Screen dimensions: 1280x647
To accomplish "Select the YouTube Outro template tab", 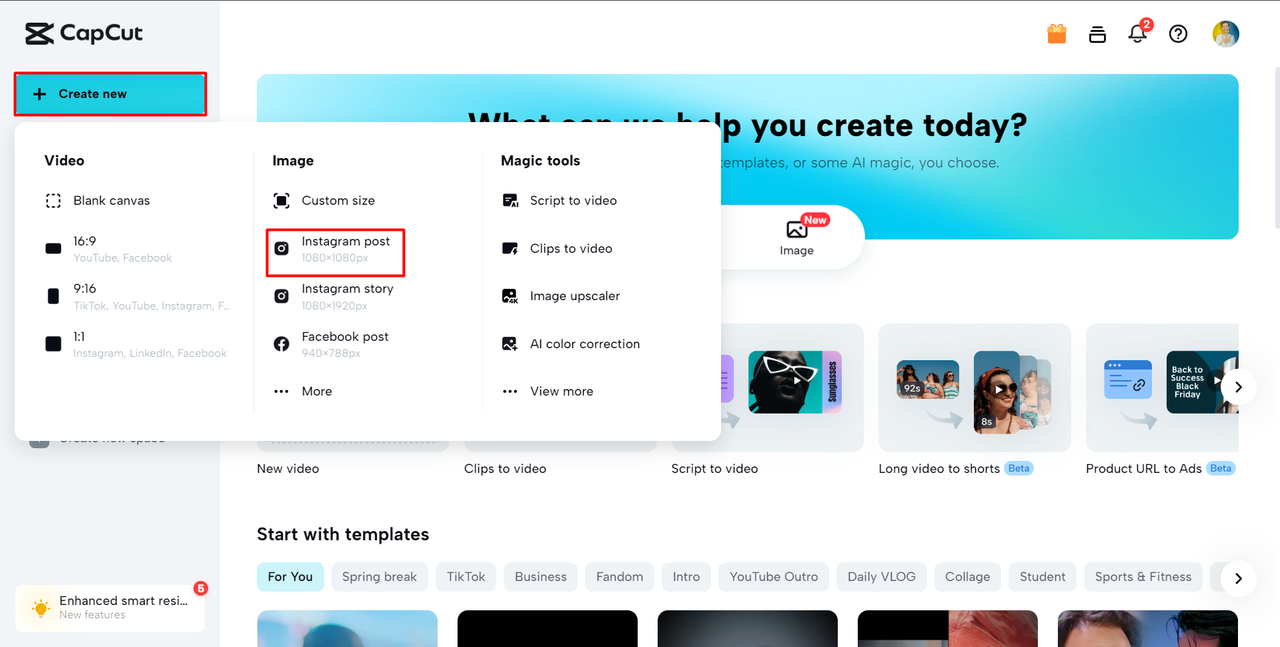I will click(774, 577).
